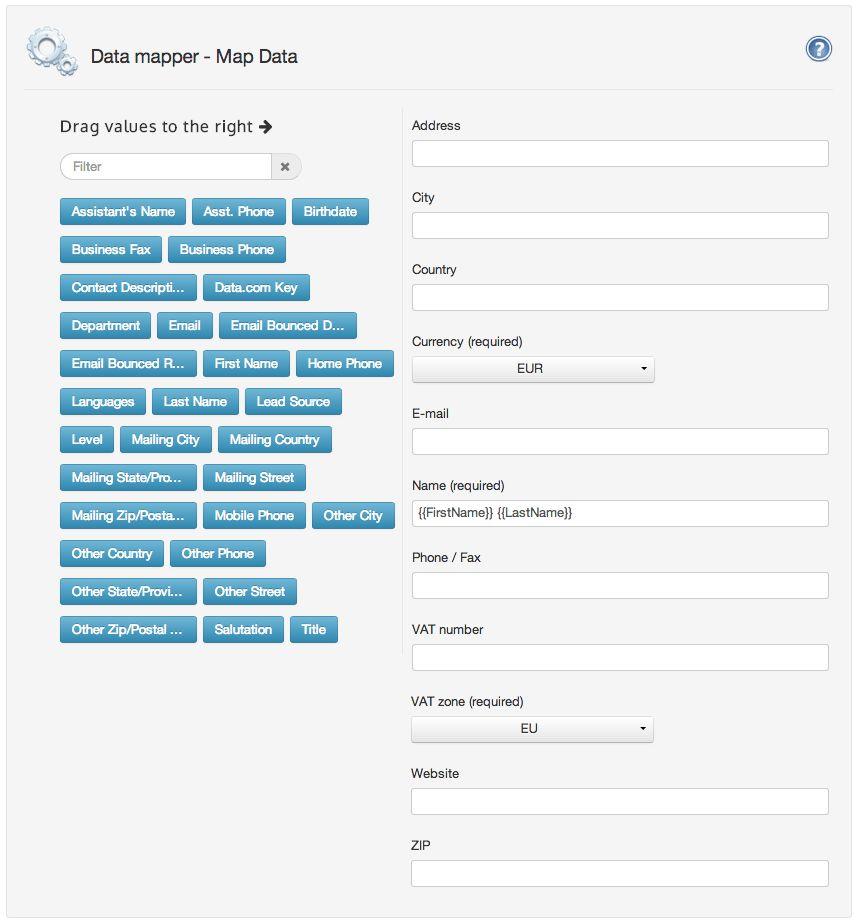Focus the E-mail input box
The height and width of the screenshot is (921, 856).
click(620, 442)
